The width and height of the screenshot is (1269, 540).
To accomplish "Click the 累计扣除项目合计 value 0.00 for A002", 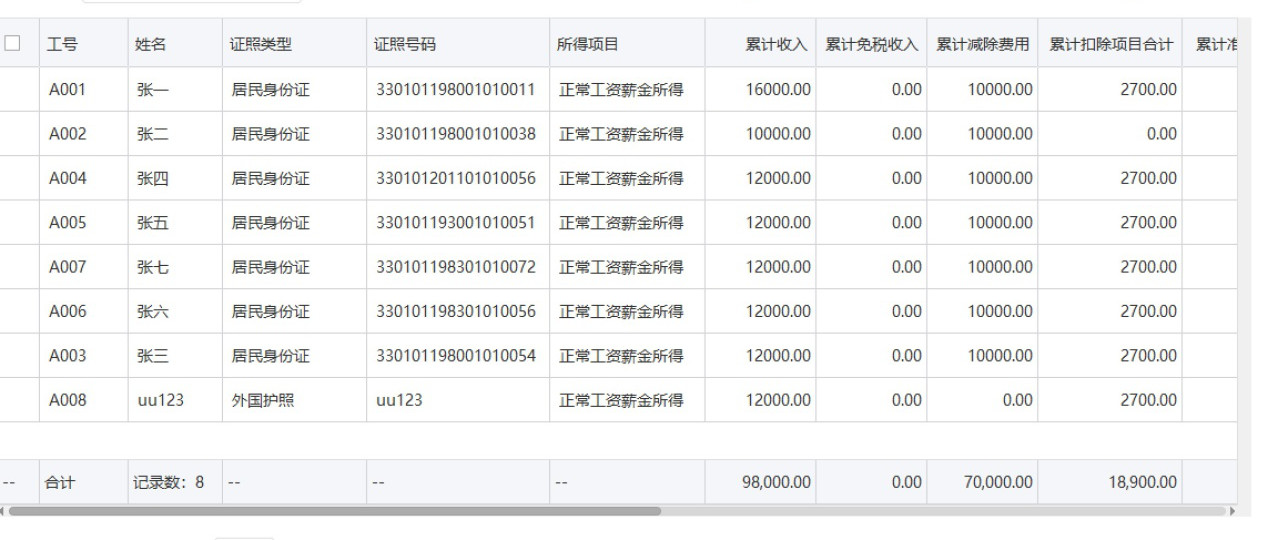I will tap(1161, 134).
